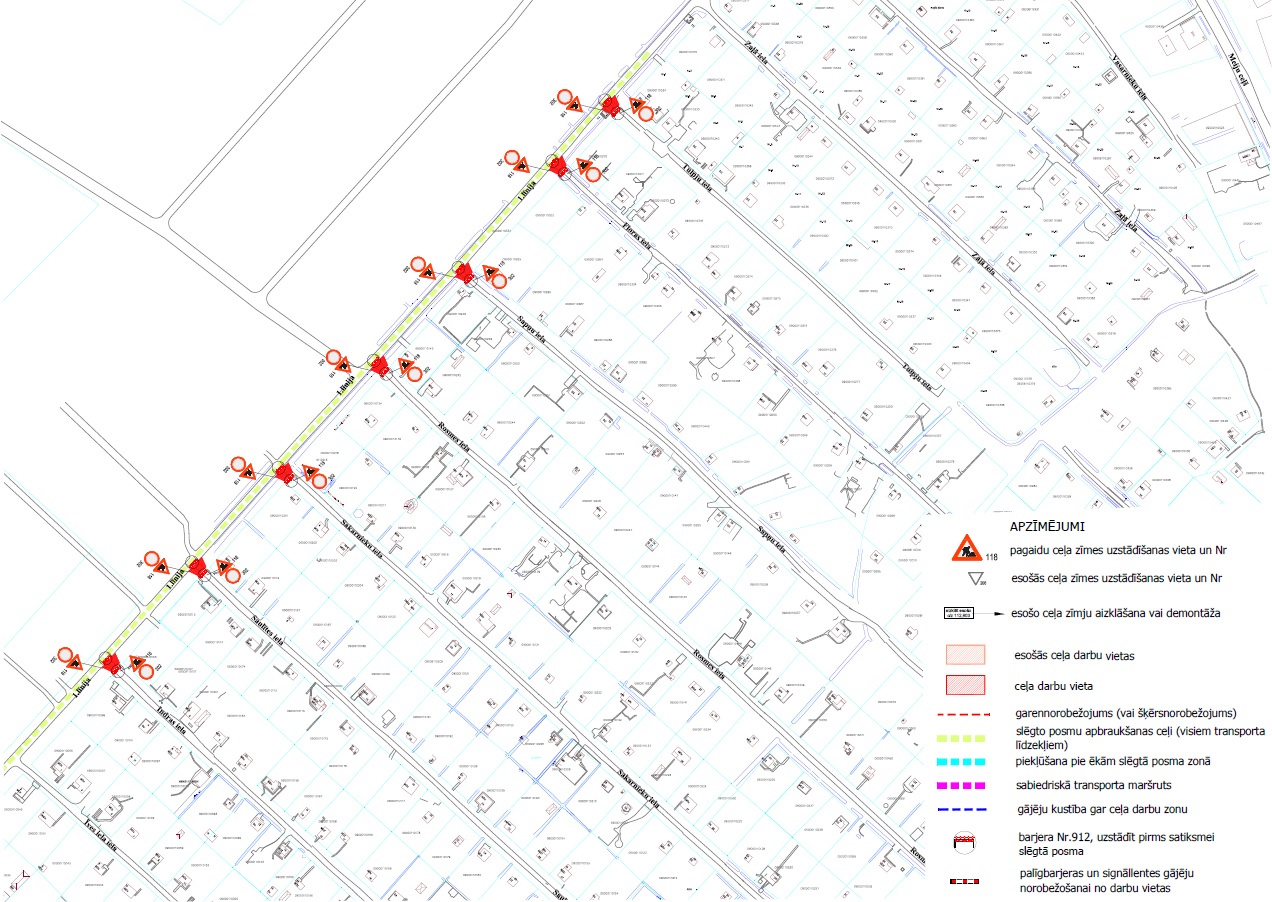
Task: Click the red-white auxiliary barrier legend symbol
Action: pos(967,882)
